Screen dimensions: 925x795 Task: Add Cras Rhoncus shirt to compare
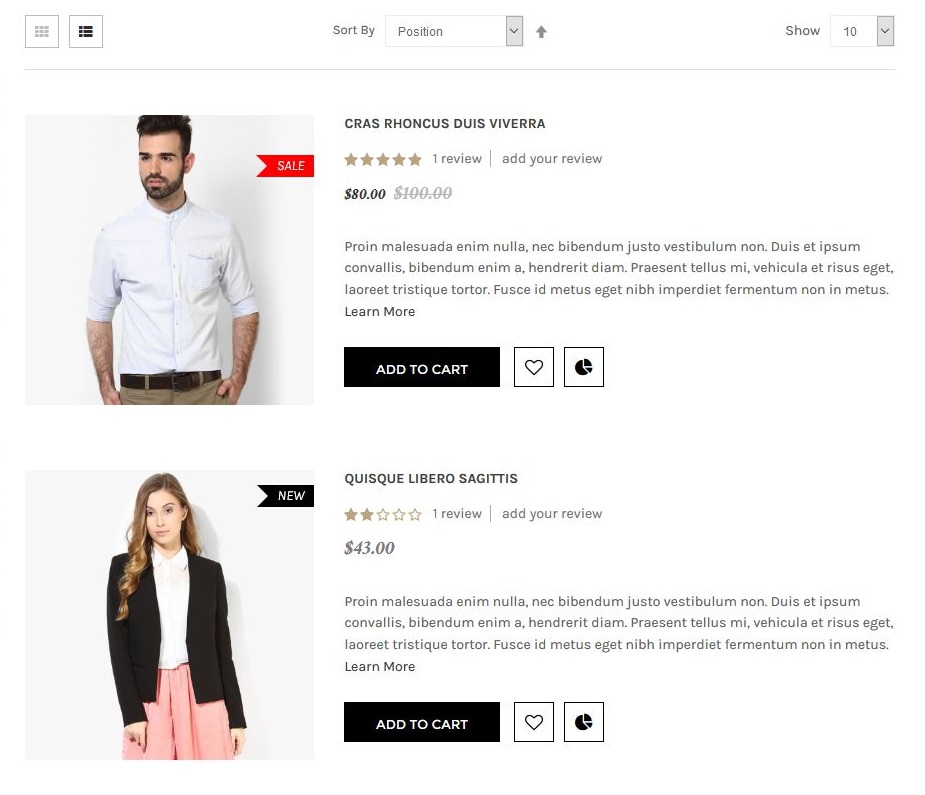tap(584, 367)
